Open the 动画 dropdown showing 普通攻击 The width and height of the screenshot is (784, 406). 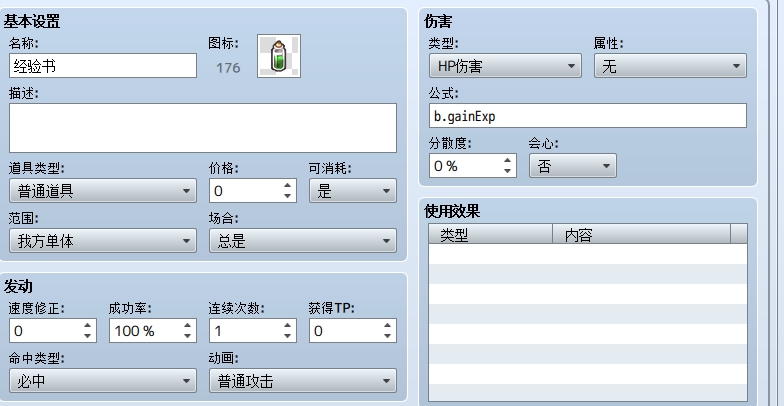point(303,381)
